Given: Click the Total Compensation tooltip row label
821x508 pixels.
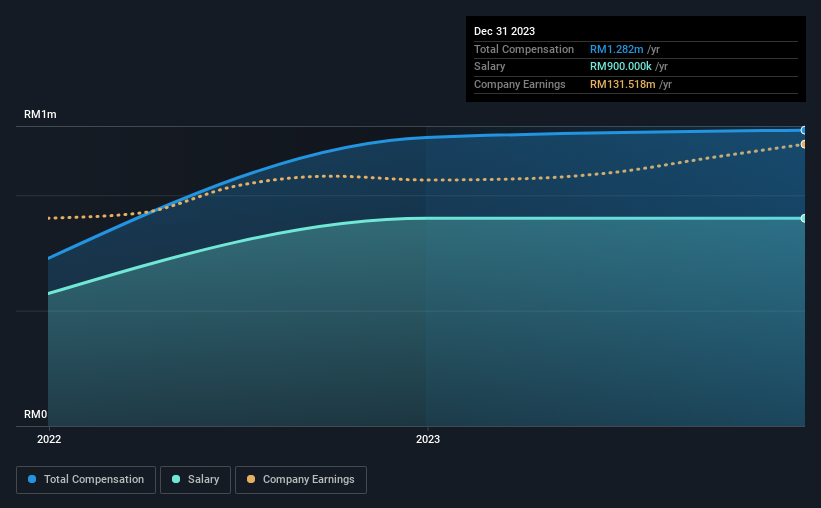Looking at the screenshot, I should [x=524, y=49].
